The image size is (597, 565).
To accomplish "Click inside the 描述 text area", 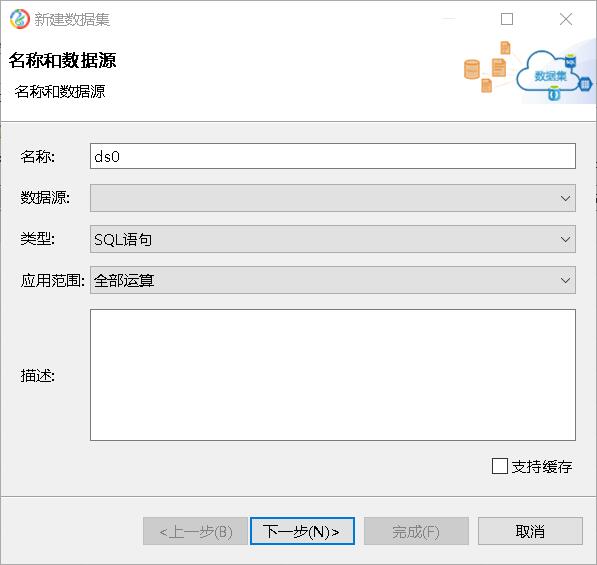I will pyautogui.click(x=333, y=375).
